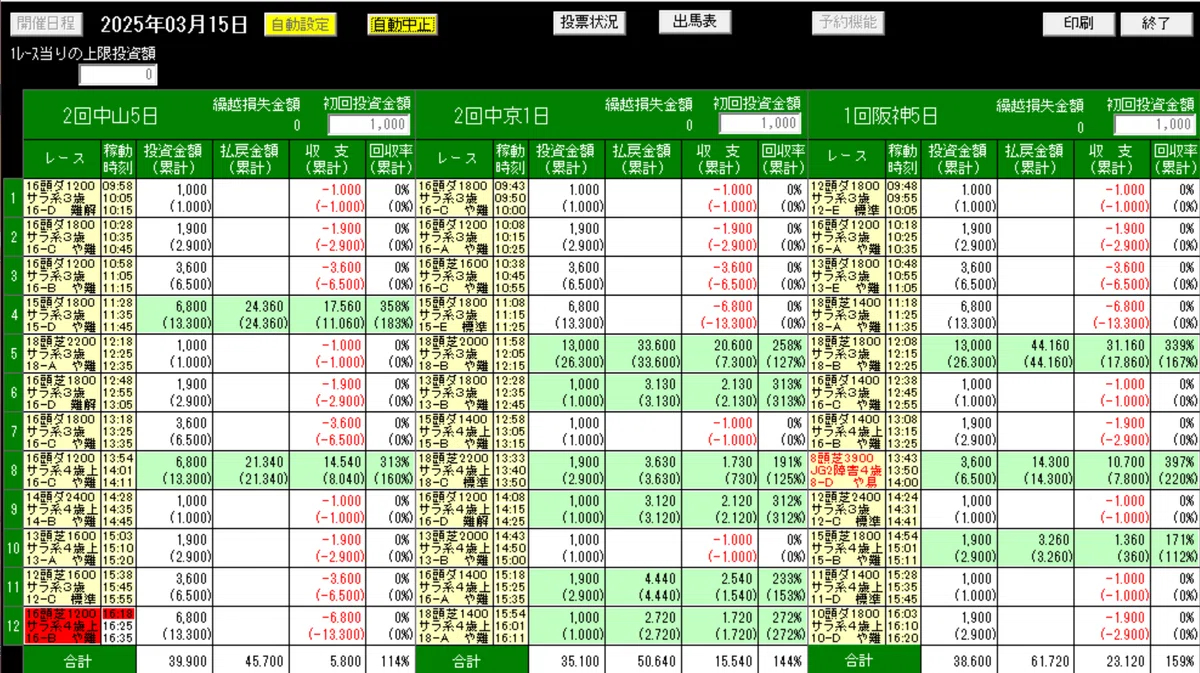Click the 中京 total payout 50.640
This screenshot has height=673, width=1200.
(644, 660)
